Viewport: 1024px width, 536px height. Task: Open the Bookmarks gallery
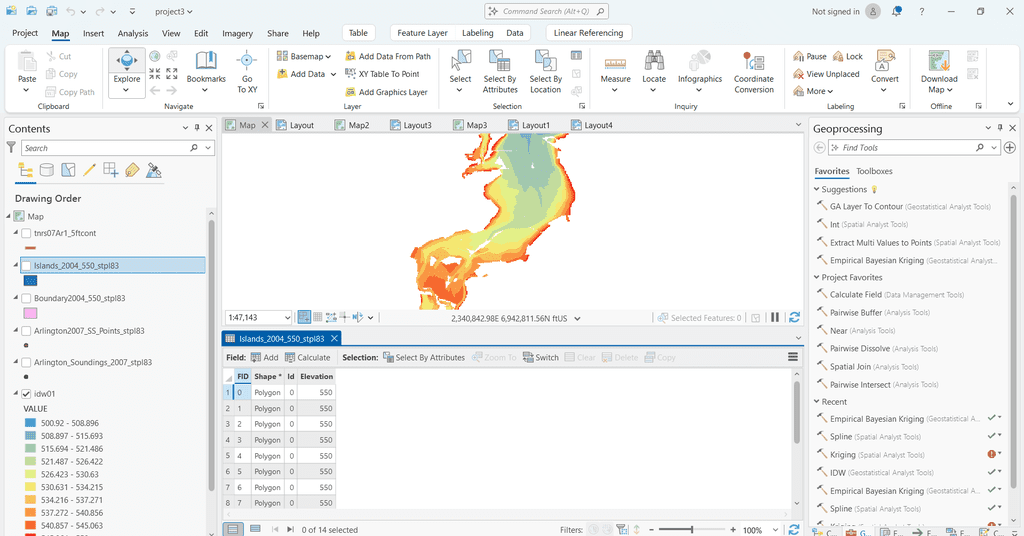206,72
